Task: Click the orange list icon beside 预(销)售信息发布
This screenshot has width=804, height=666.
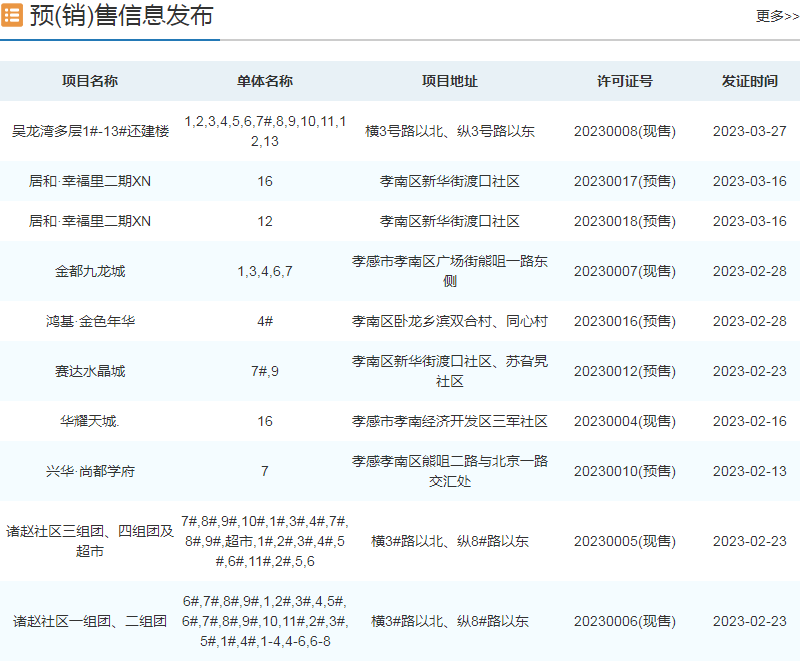Action: [x=12, y=17]
